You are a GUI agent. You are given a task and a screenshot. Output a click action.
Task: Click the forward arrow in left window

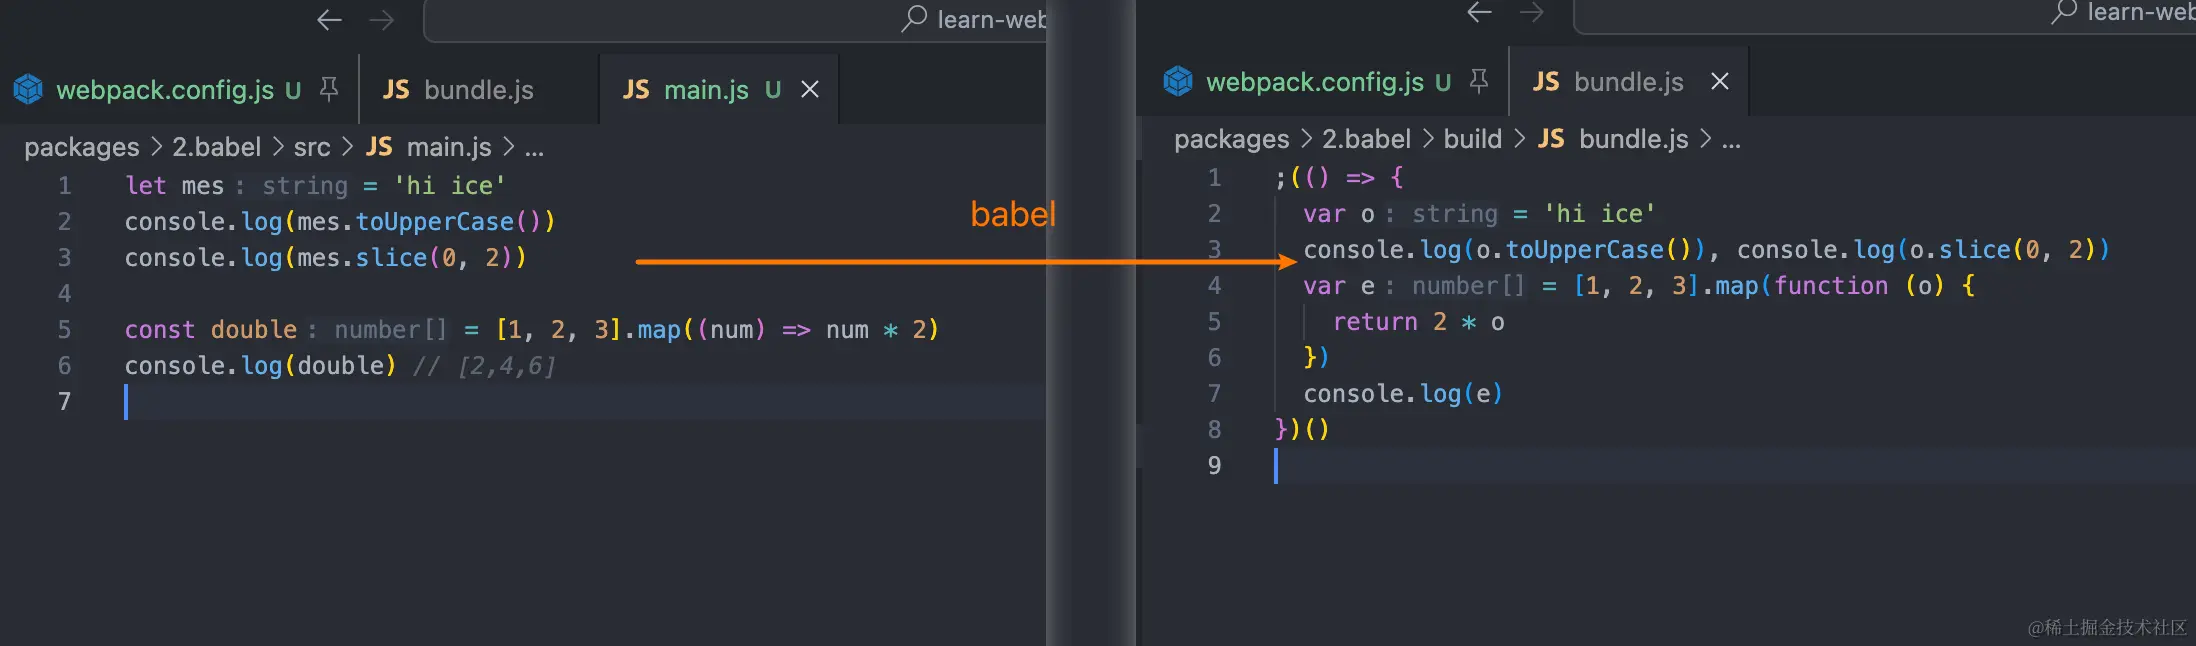click(x=381, y=20)
